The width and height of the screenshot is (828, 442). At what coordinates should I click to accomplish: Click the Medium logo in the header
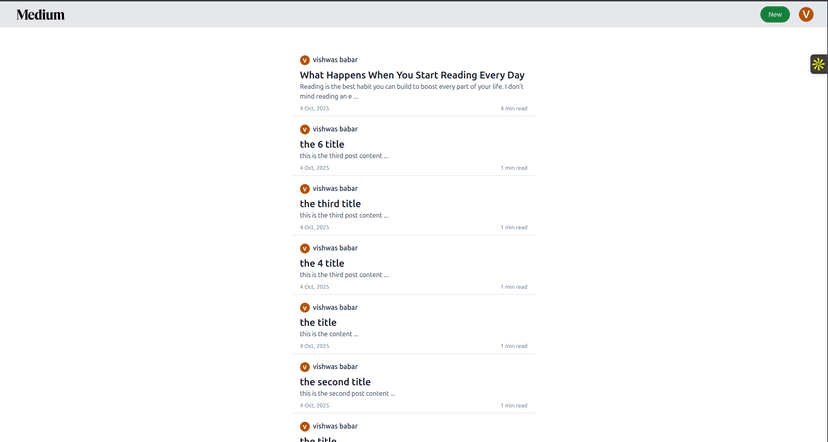pyautogui.click(x=40, y=15)
